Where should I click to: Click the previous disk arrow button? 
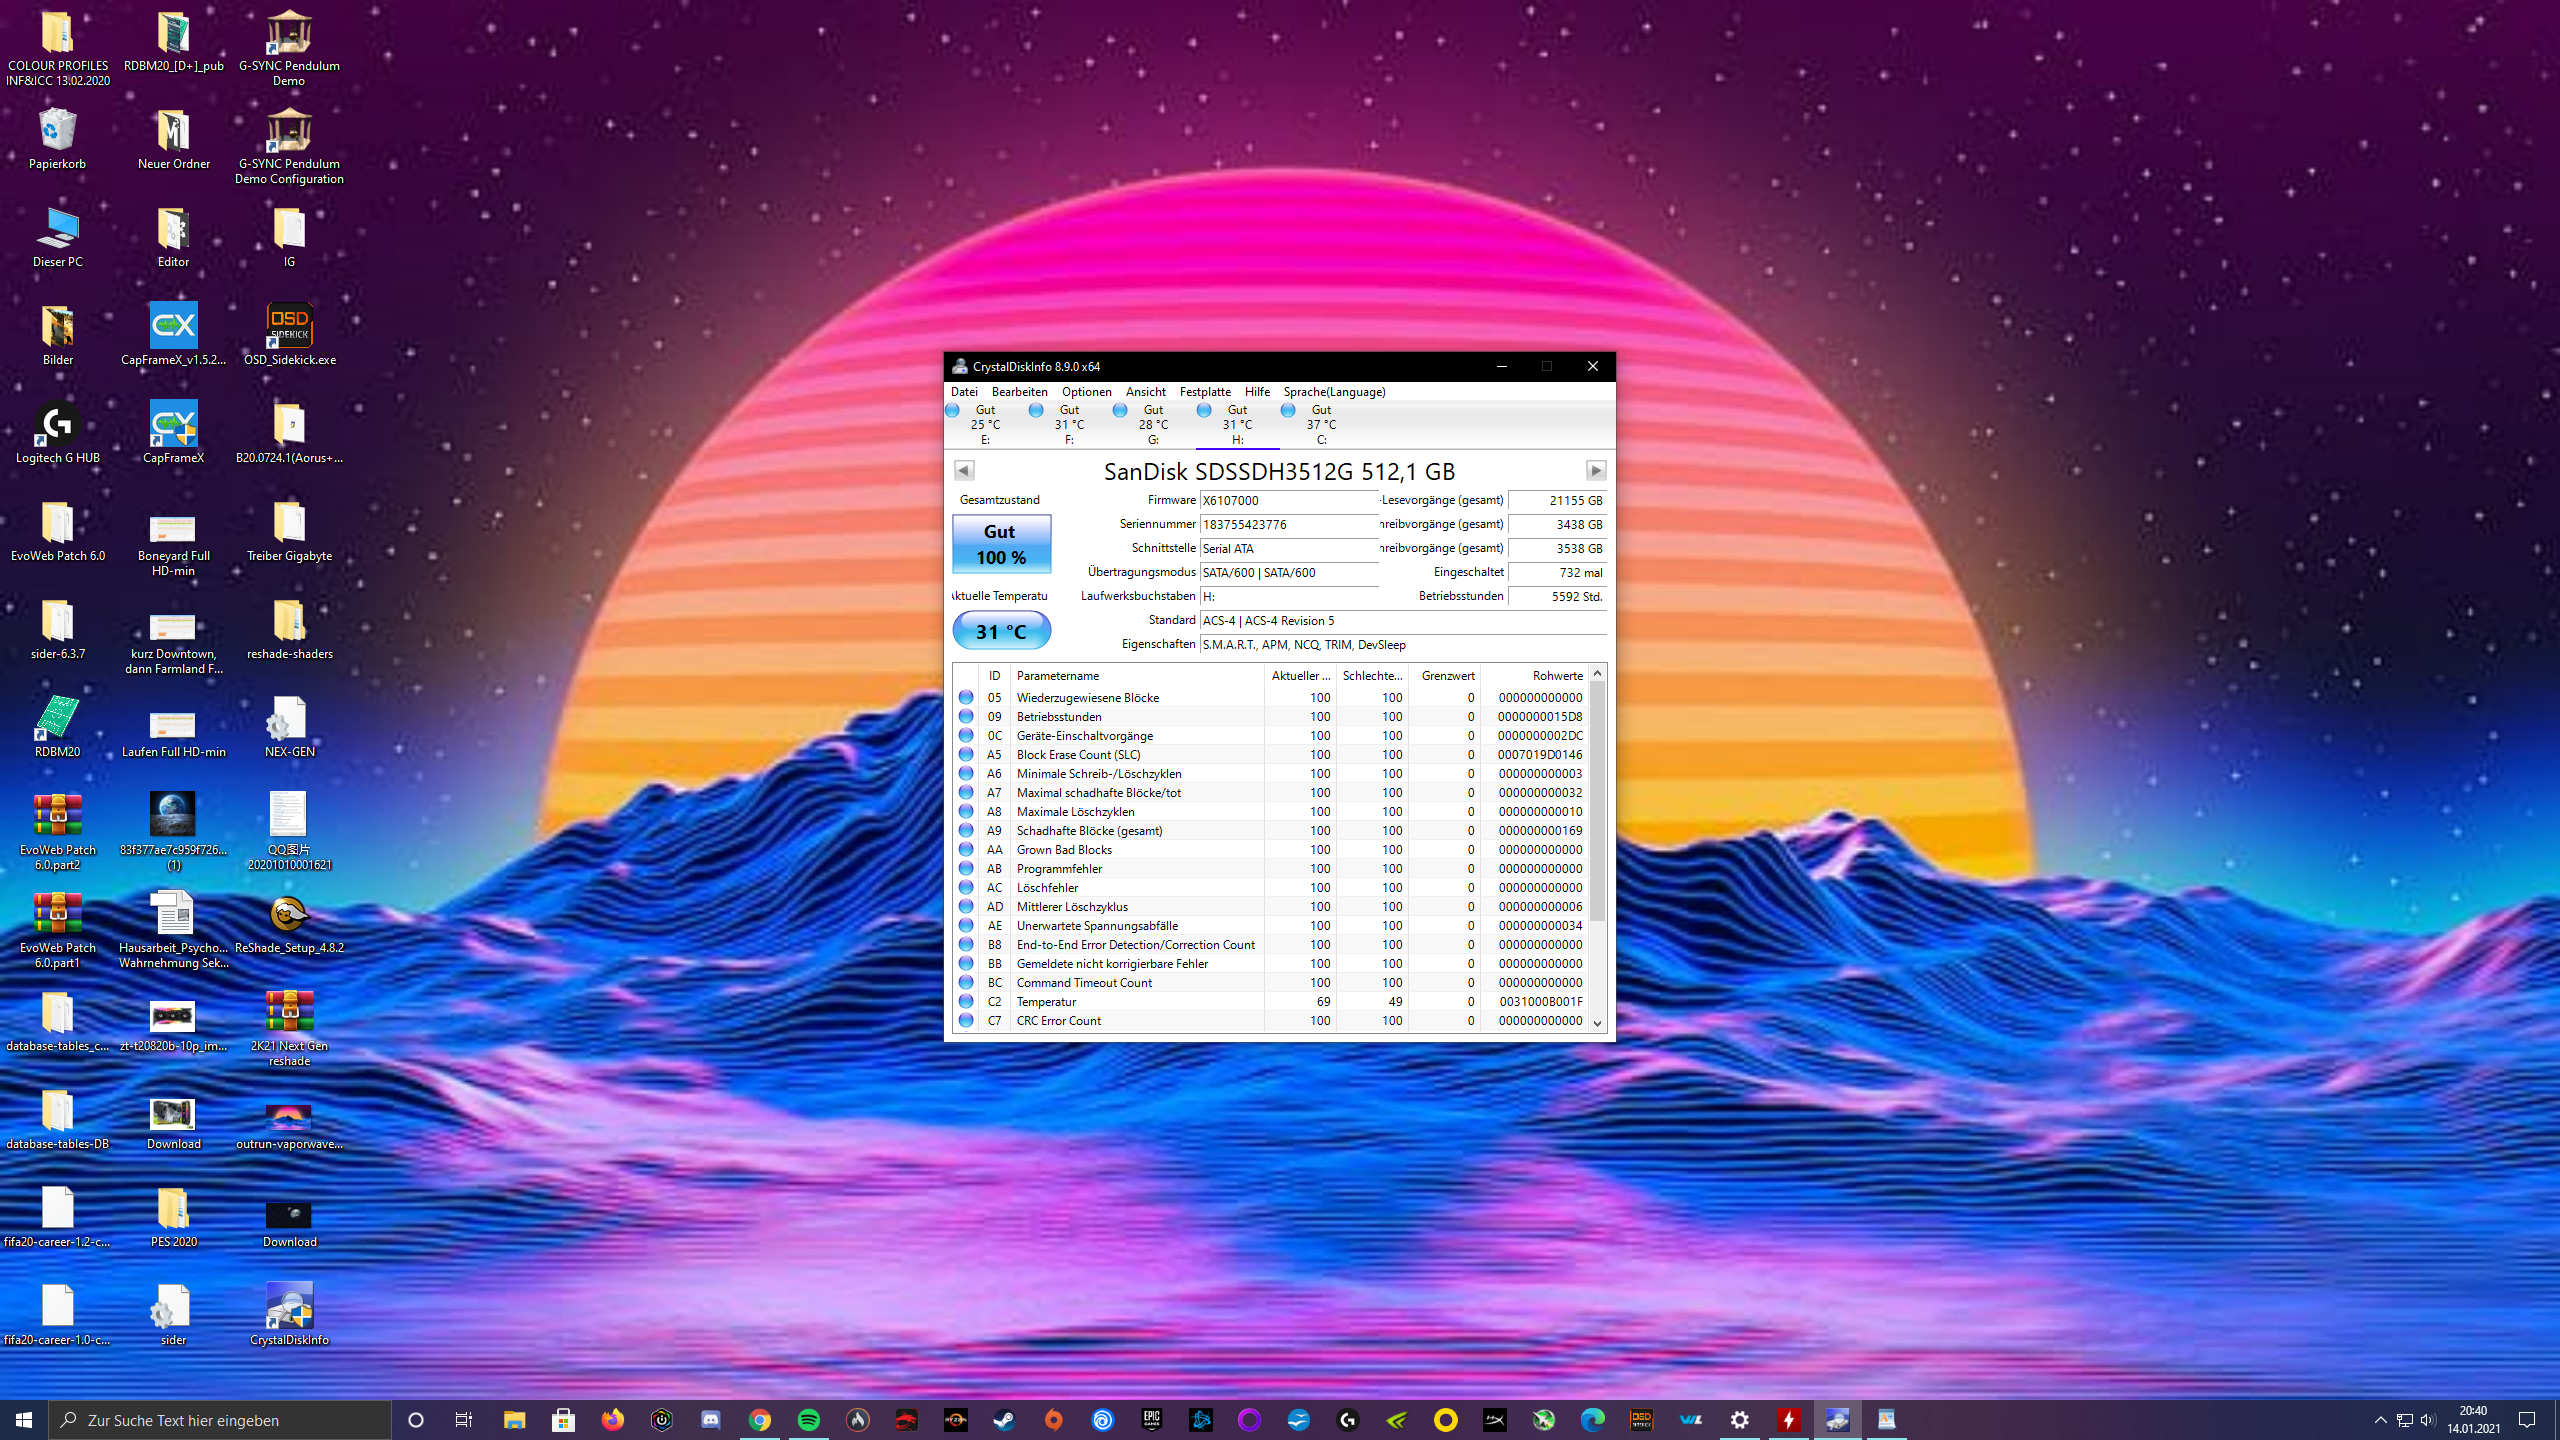(x=964, y=470)
